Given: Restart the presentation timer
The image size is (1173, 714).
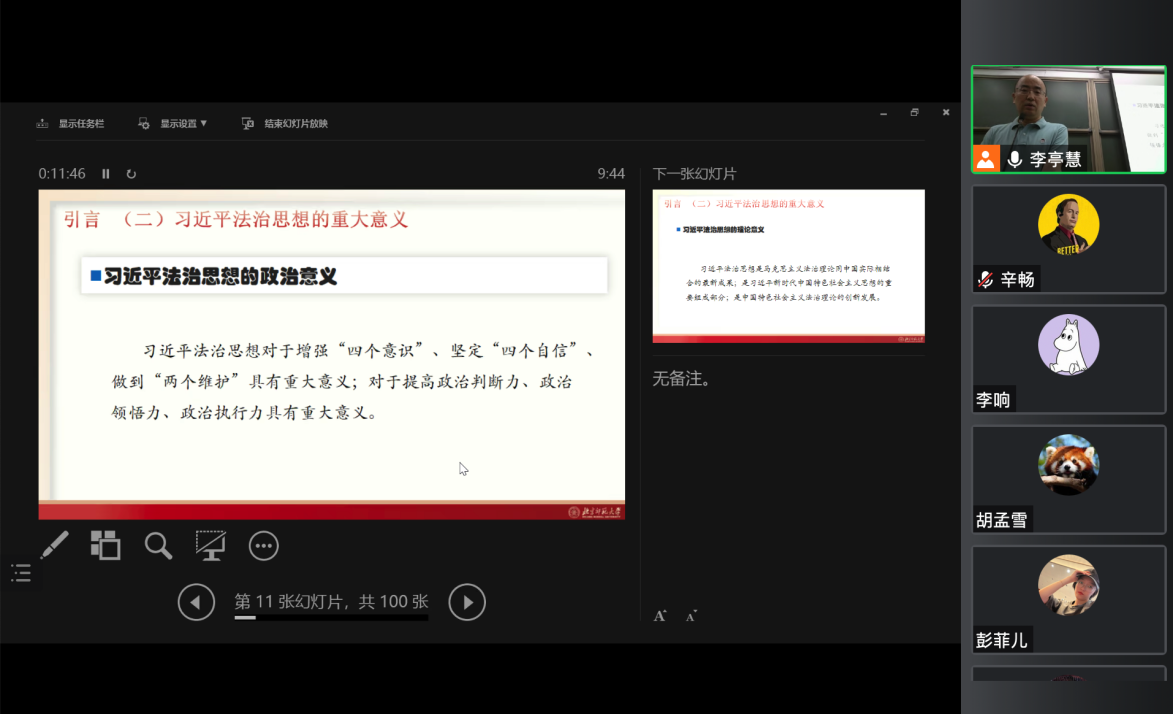Looking at the screenshot, I should [131, 174].
